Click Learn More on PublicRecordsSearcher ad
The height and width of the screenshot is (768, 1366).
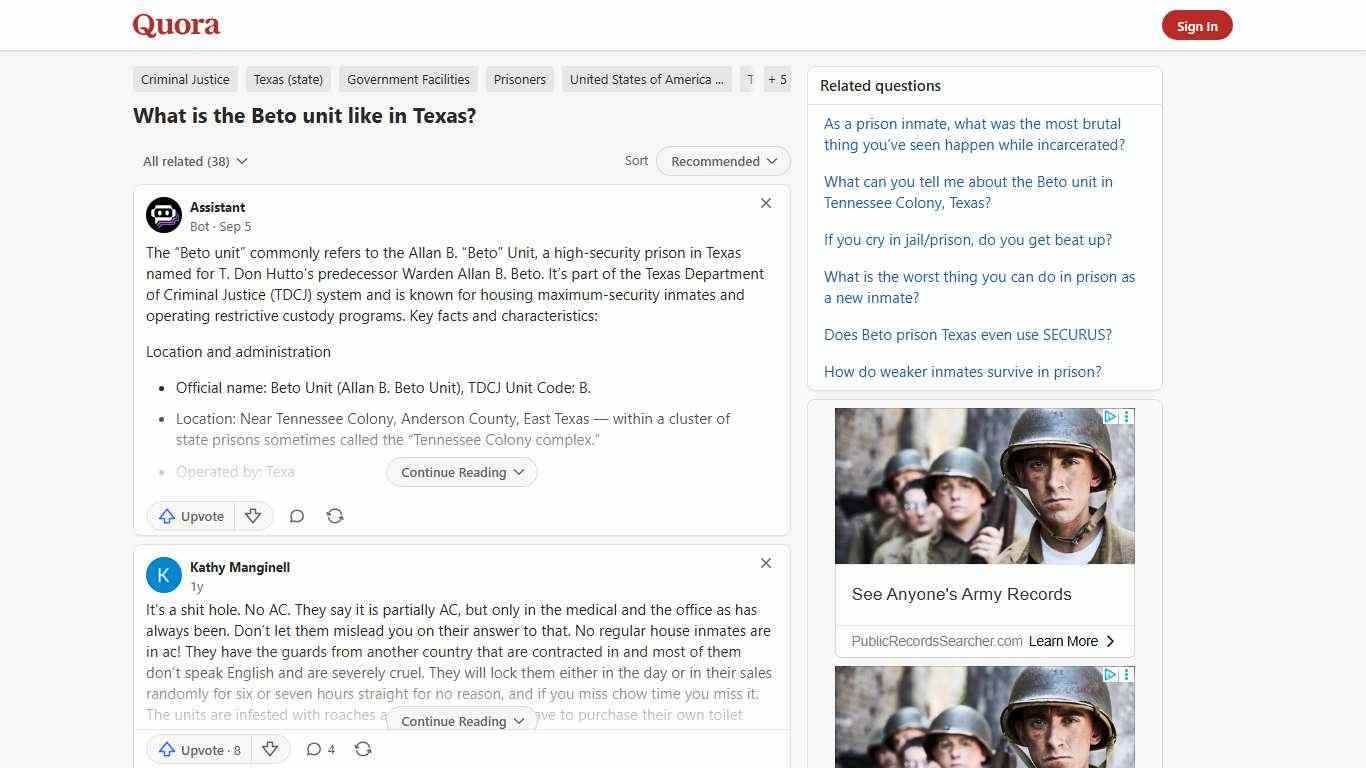1072,641
